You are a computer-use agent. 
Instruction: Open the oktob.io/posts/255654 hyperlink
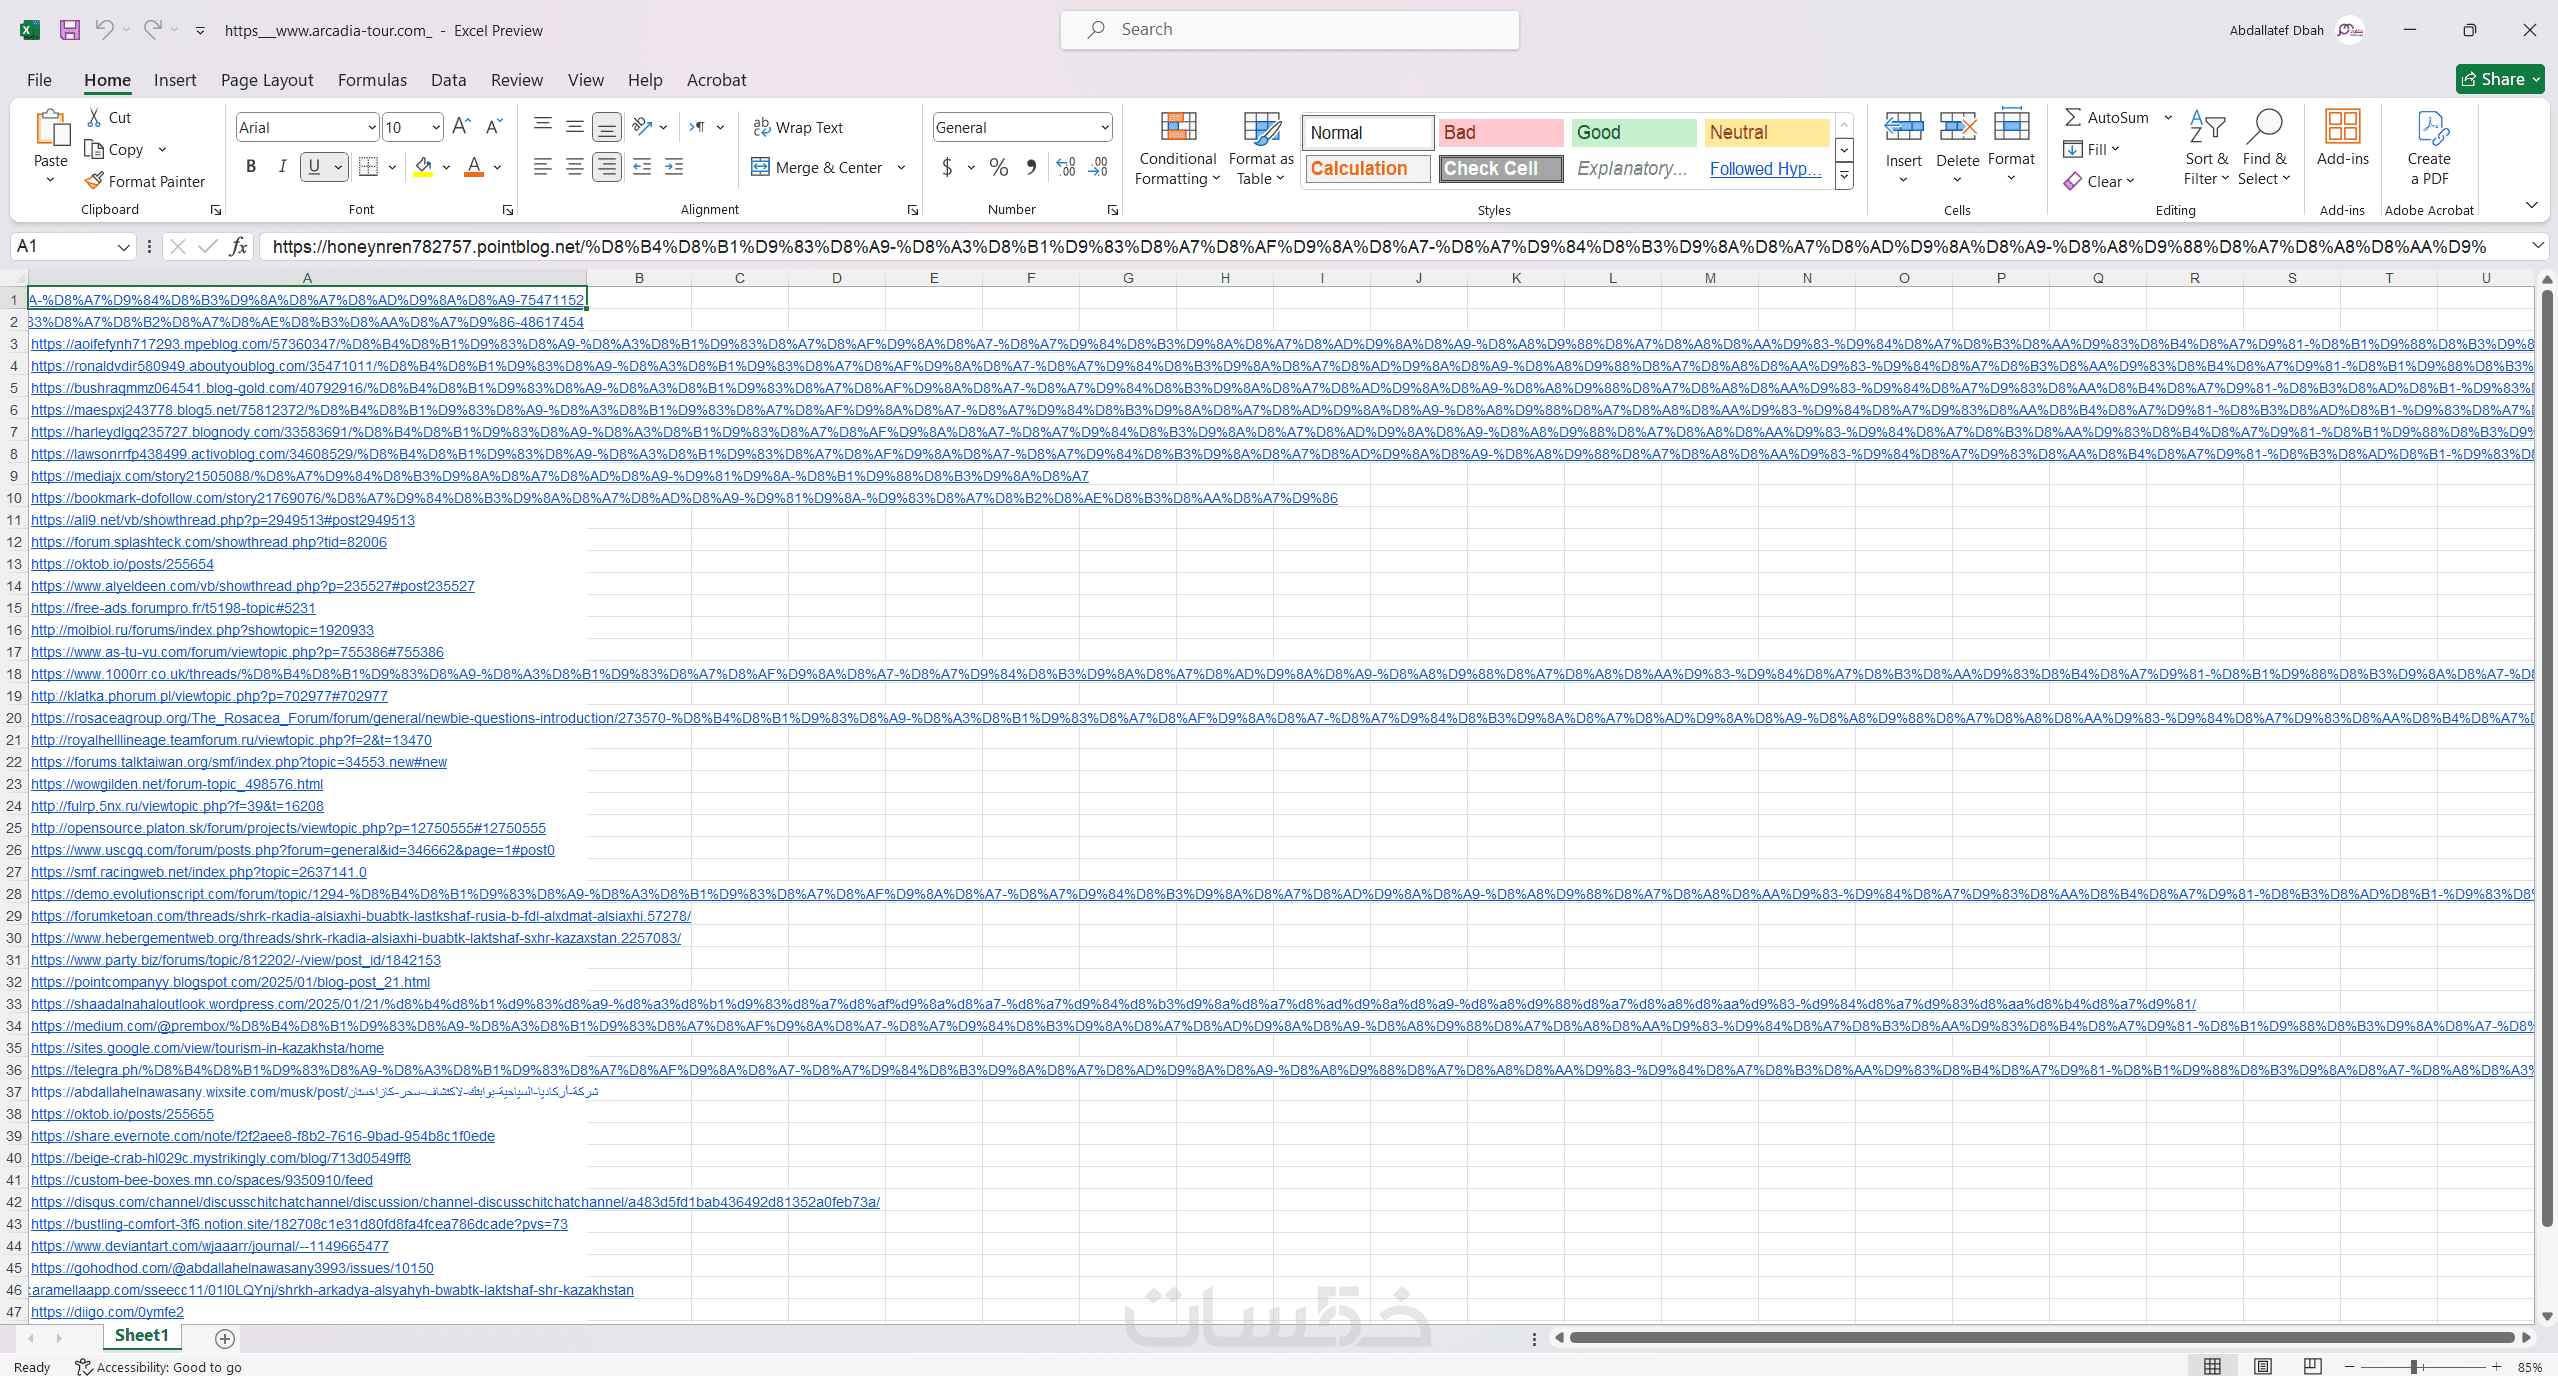click(x=122, y=564)
